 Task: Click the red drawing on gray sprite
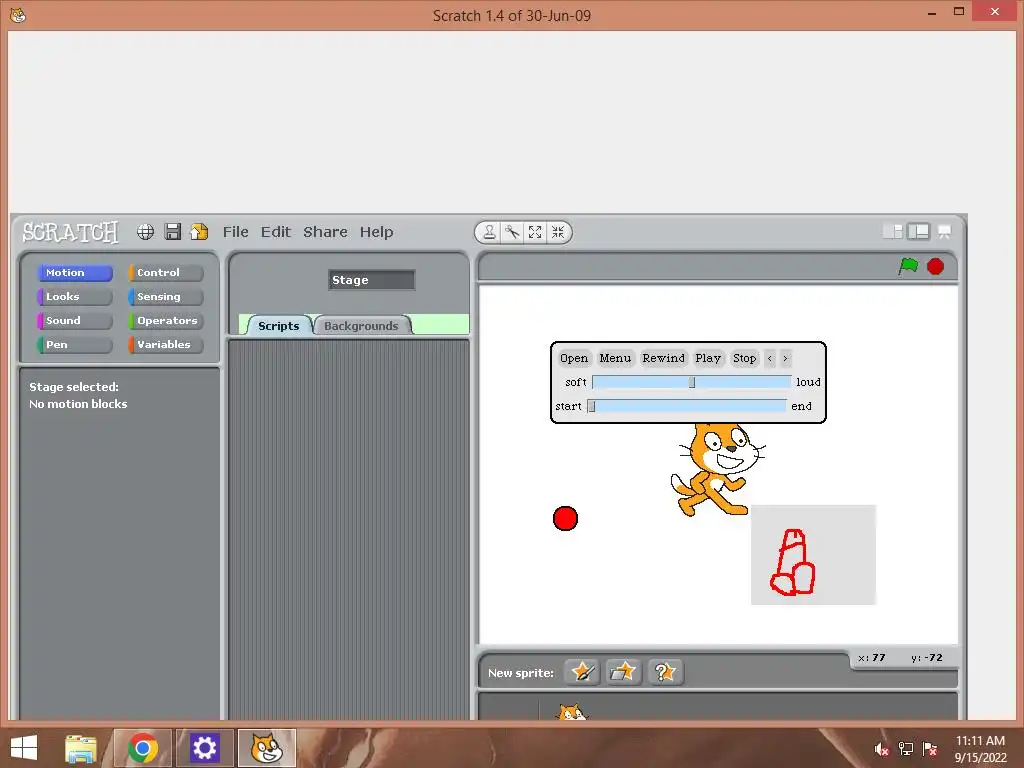click(x=814, y=554)
